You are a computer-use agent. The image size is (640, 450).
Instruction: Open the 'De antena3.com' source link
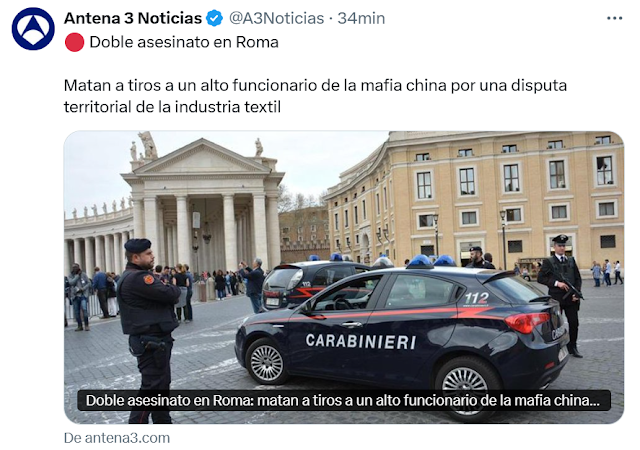pyautogui.click(x=117, y=438)
